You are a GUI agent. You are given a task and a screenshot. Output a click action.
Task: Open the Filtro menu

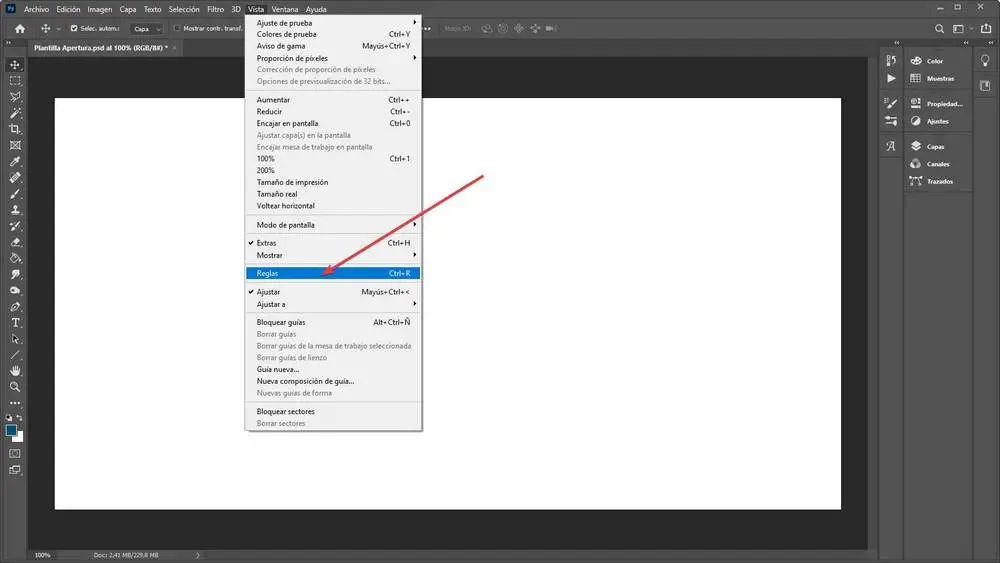216,9
